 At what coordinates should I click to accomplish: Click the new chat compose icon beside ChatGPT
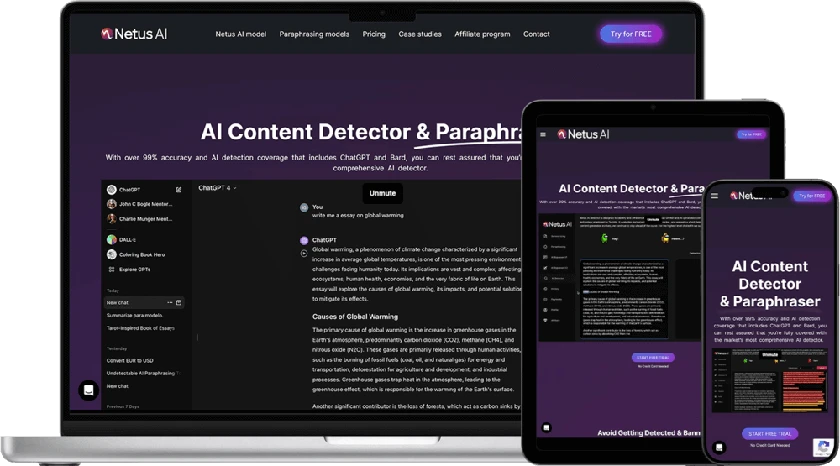click(x=178, y=190)
